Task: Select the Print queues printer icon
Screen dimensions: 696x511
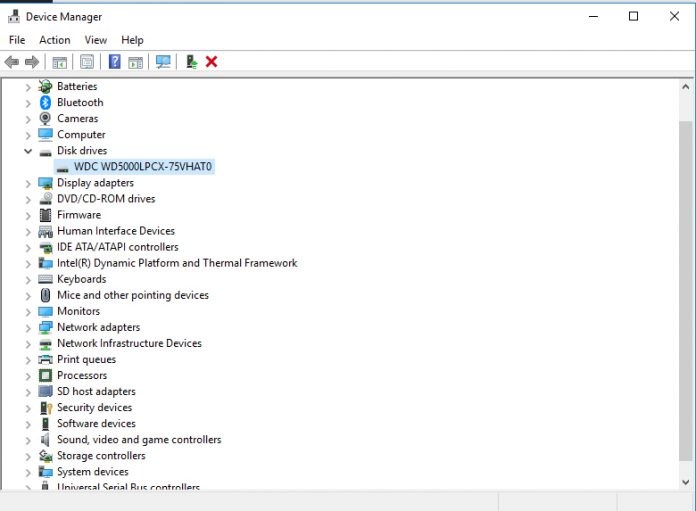Action: click(45, 359)
